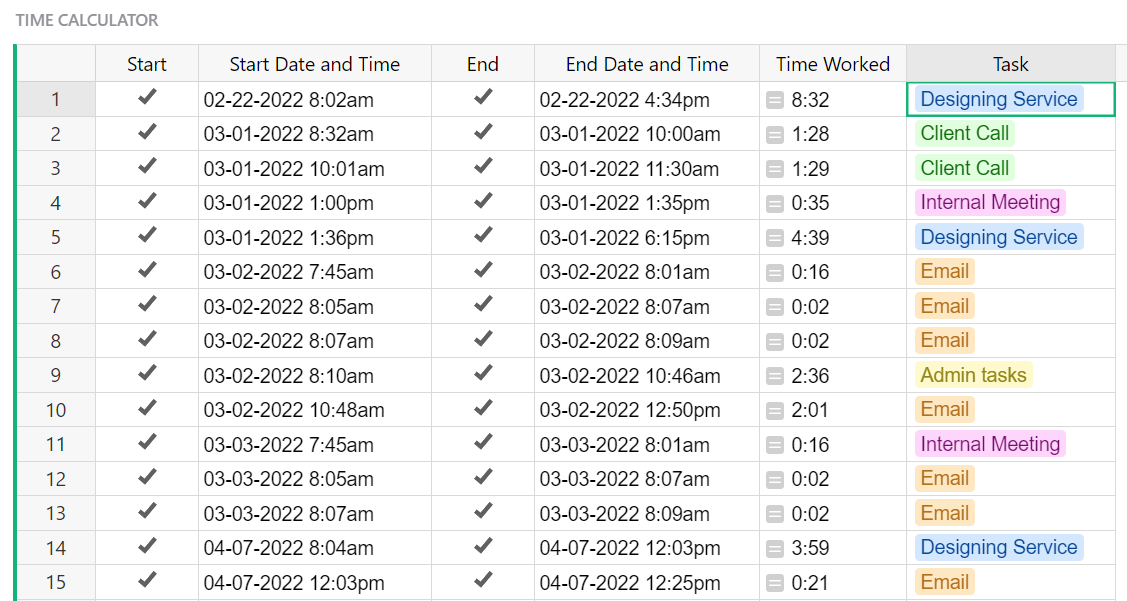Click the Client Call label in row 2
The image size is (1127, 601).
(x=964, y=133)
